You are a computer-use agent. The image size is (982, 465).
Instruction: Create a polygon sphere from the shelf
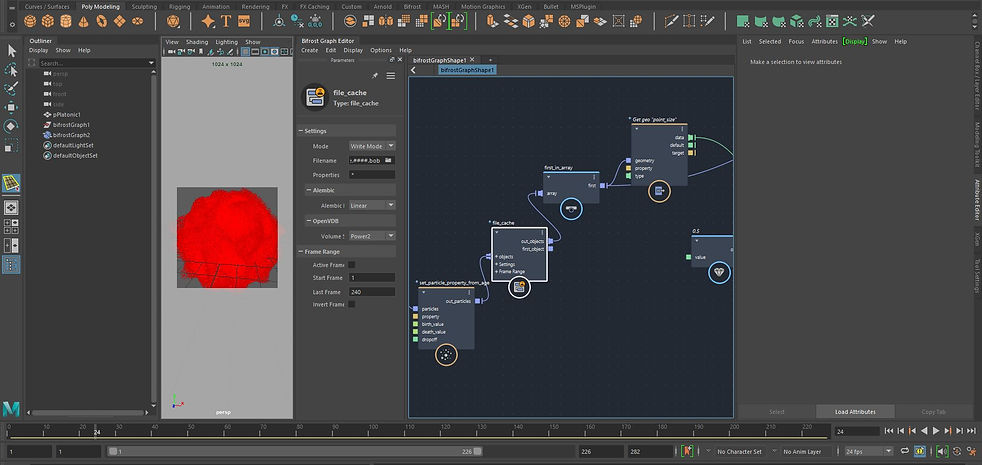point(29,21)
